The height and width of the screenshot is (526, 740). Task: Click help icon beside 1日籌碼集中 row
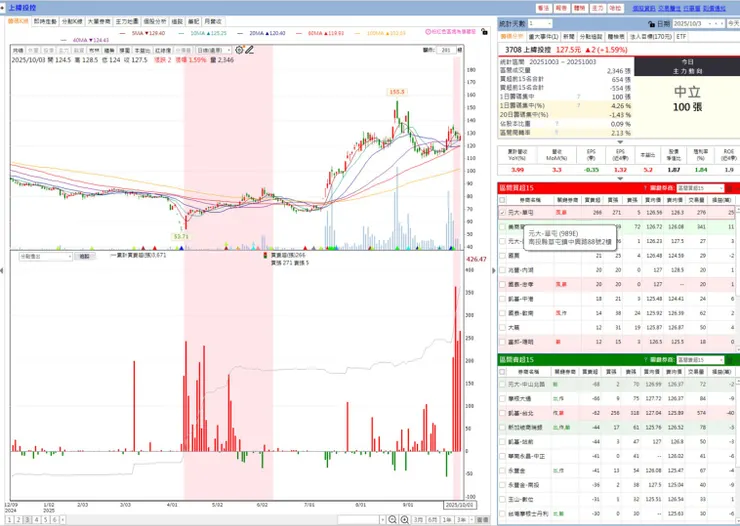(x=579, y=97)
